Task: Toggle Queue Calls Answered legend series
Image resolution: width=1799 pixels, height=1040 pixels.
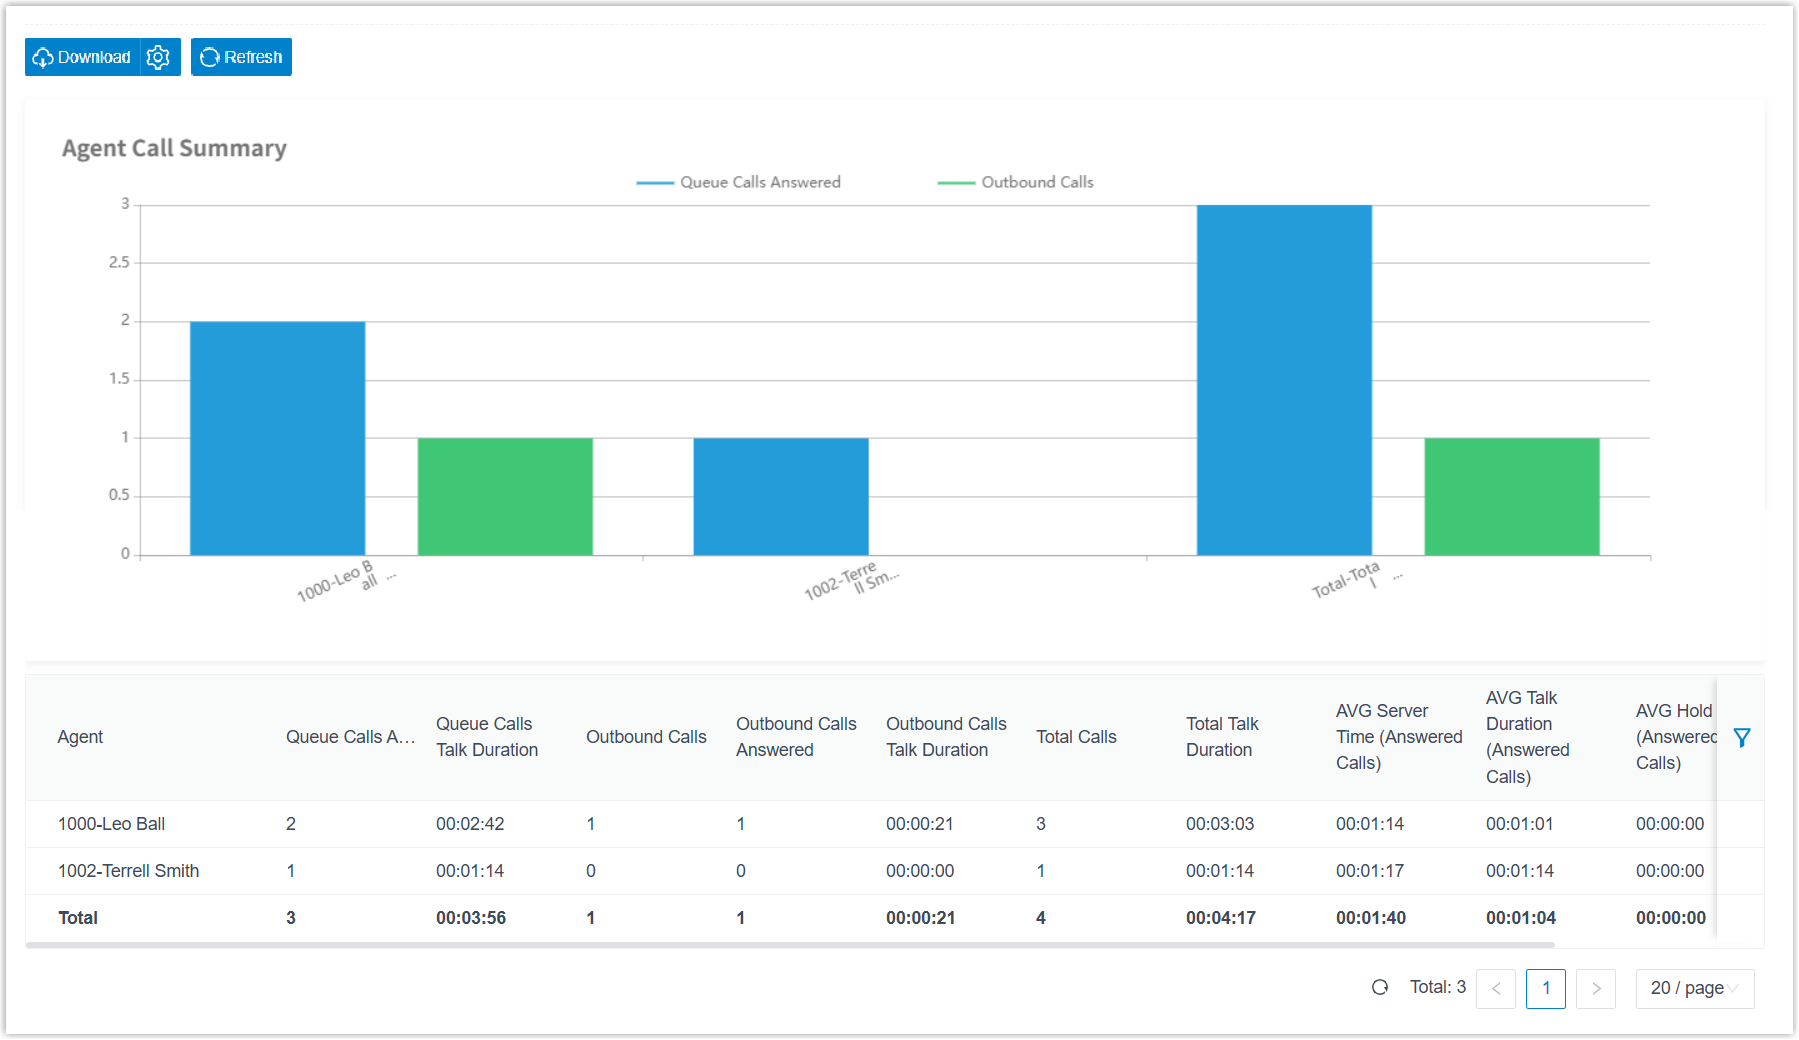Action: click(739, 182)
